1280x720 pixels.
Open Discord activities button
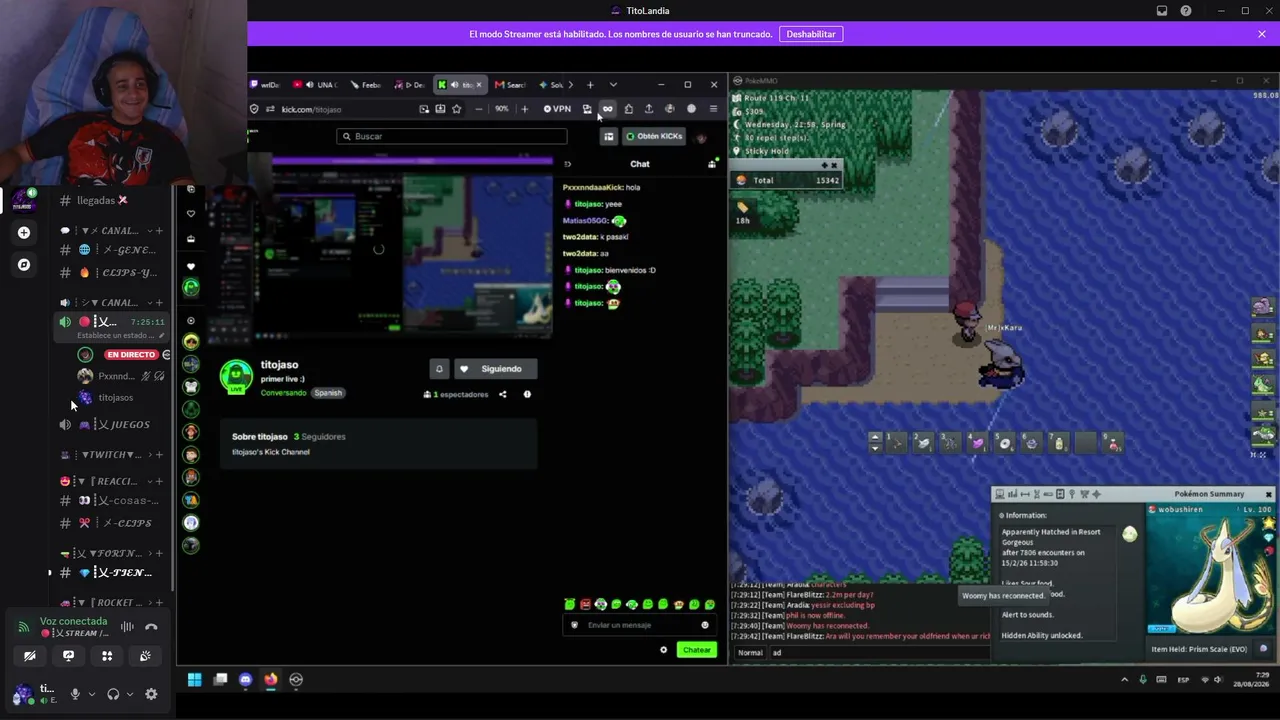point(107,656)
